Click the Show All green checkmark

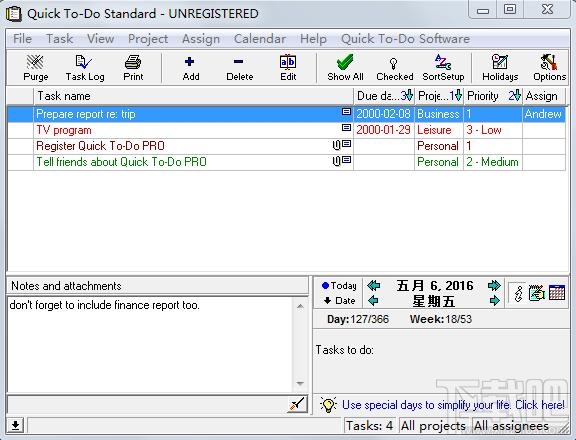coord(345,68)
